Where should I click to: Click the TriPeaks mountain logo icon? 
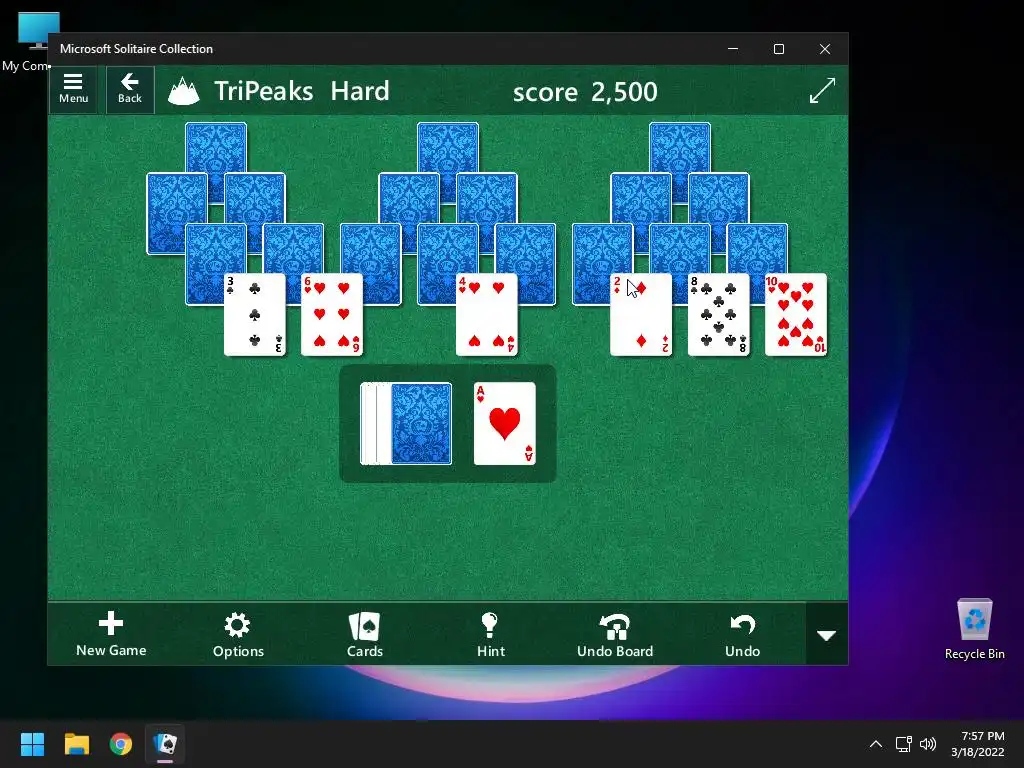click(x=184, y=91)
